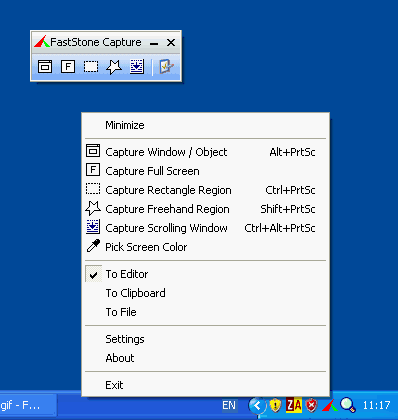Open Settings from the context menu
This screenshot has width=398, height=420.
click(x=205, y=339)
